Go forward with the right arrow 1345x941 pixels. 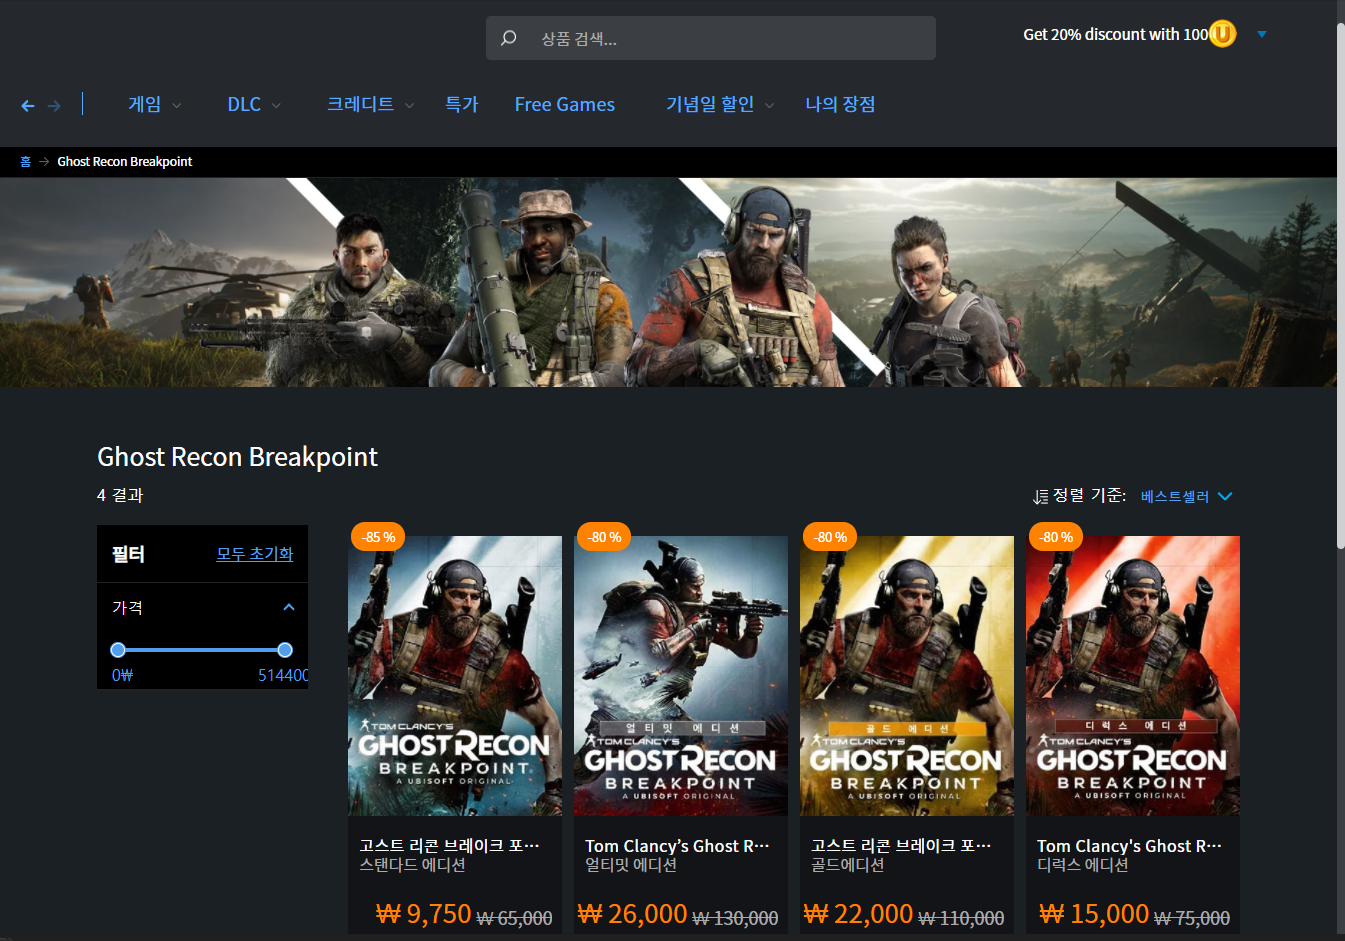click(x=54, y=105)
